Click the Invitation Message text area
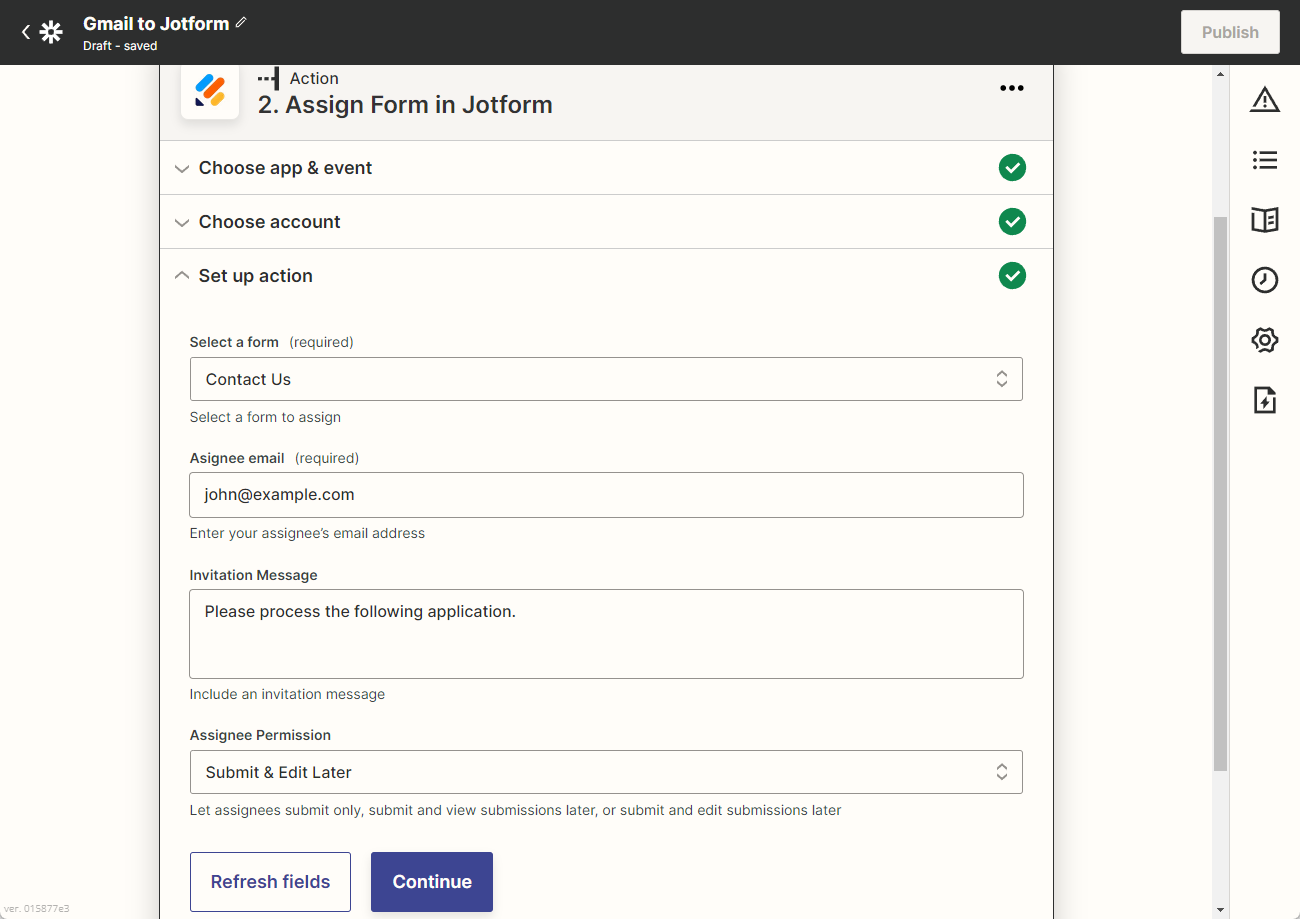Screen dimensions: 1300x919 tap(606, 634)
